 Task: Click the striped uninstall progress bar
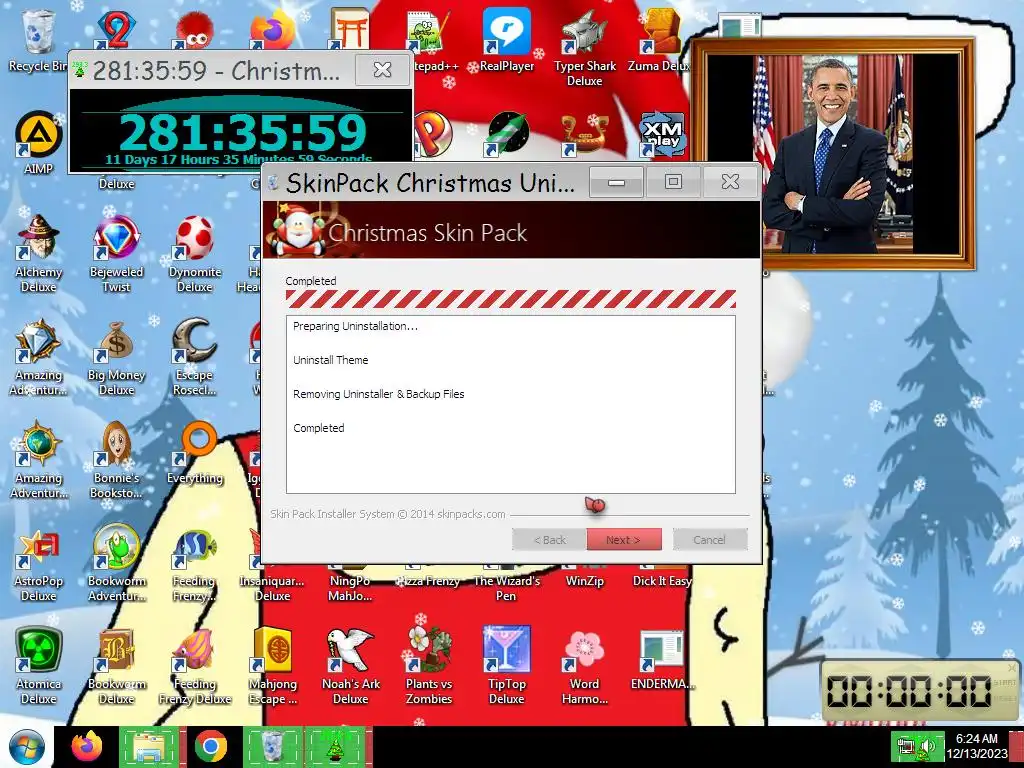(x=511, y=299)
